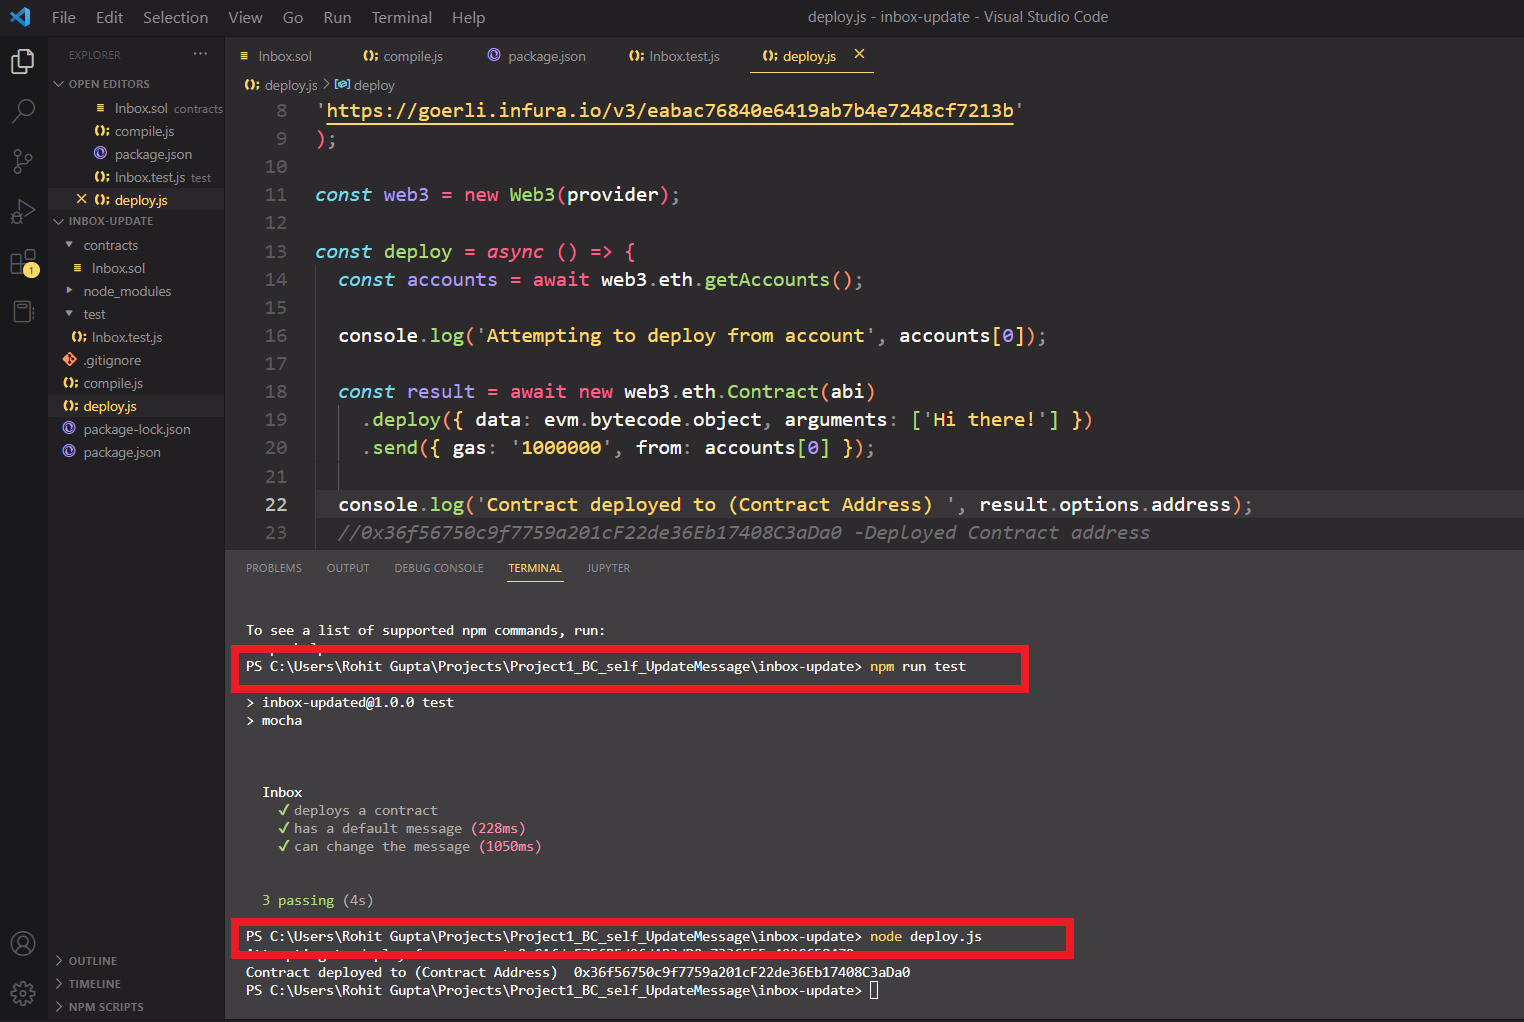Open the Help menu
This screenshot has height=1022, width=1524.
(468, 17)
